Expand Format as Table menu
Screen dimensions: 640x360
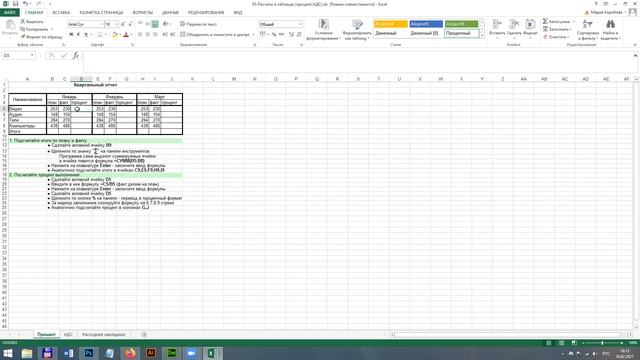point(357,30)
